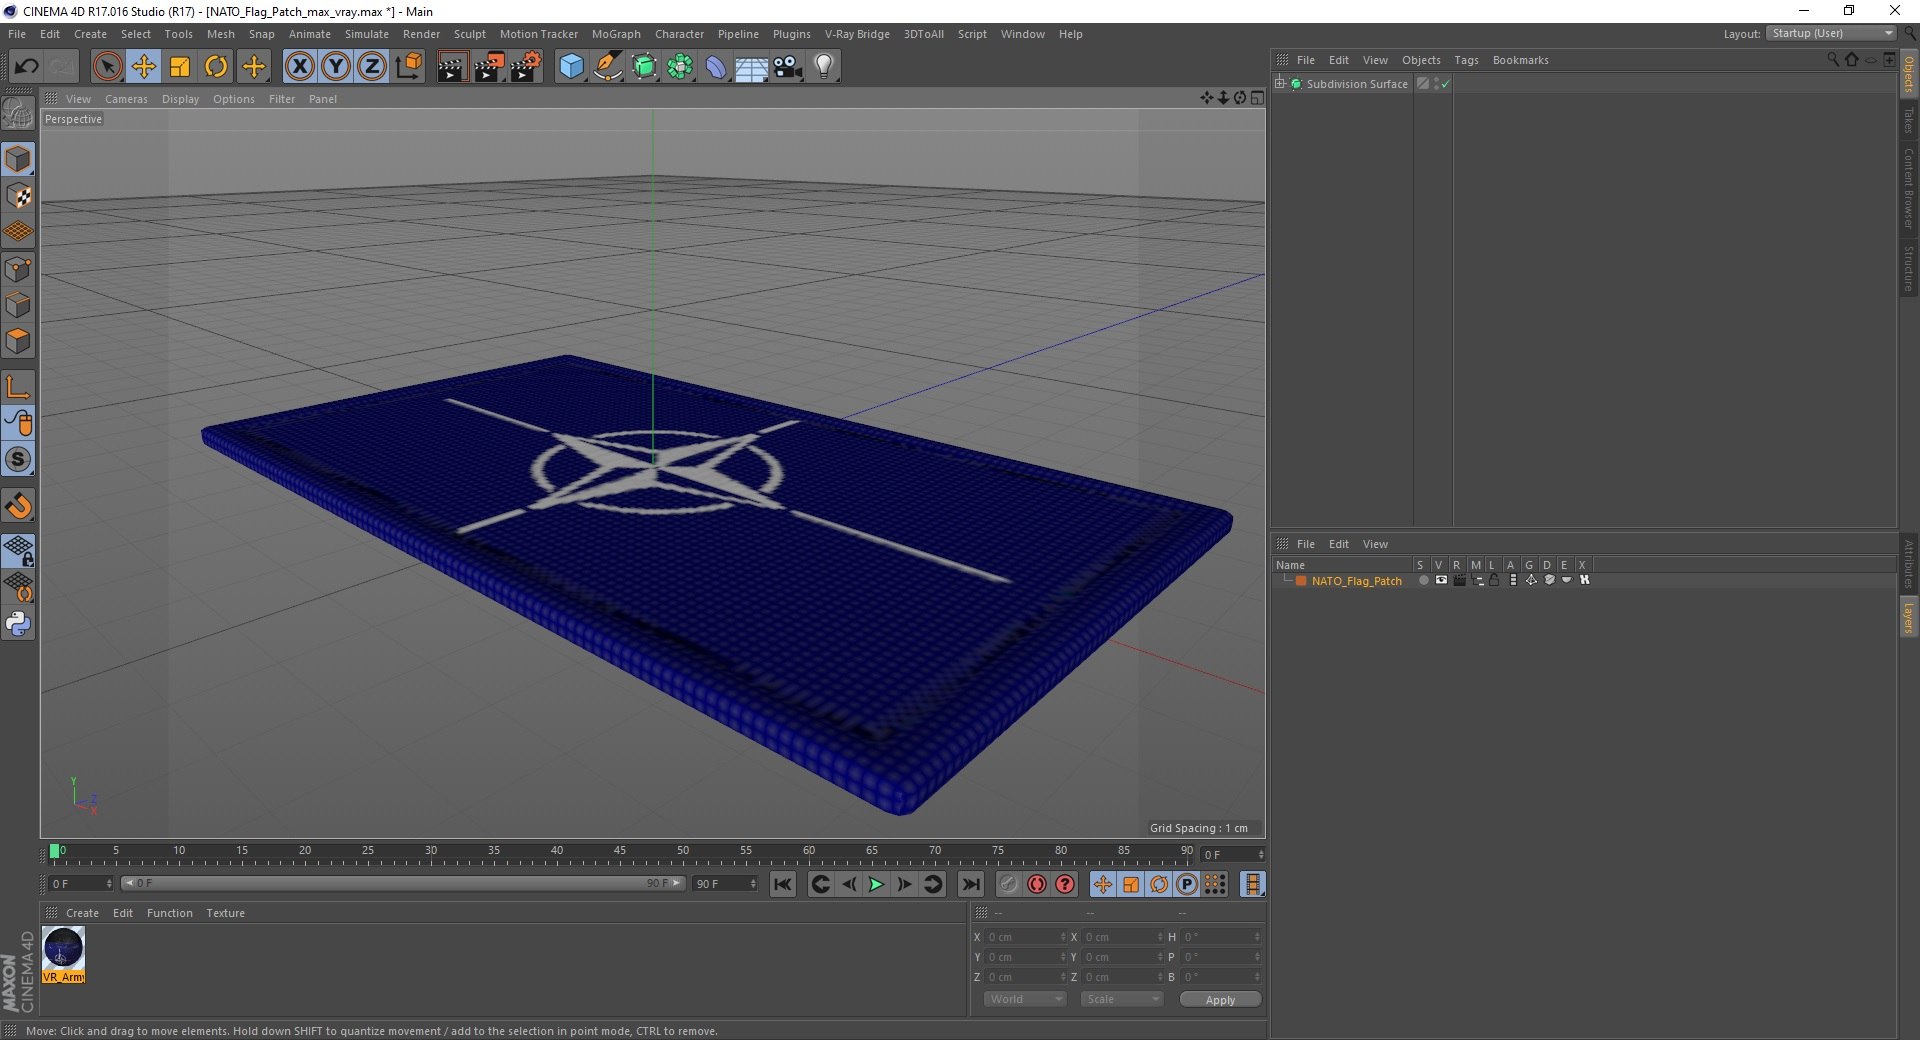
Task: Toggle parameter keyframe recording
Action: click(1187, 884)
